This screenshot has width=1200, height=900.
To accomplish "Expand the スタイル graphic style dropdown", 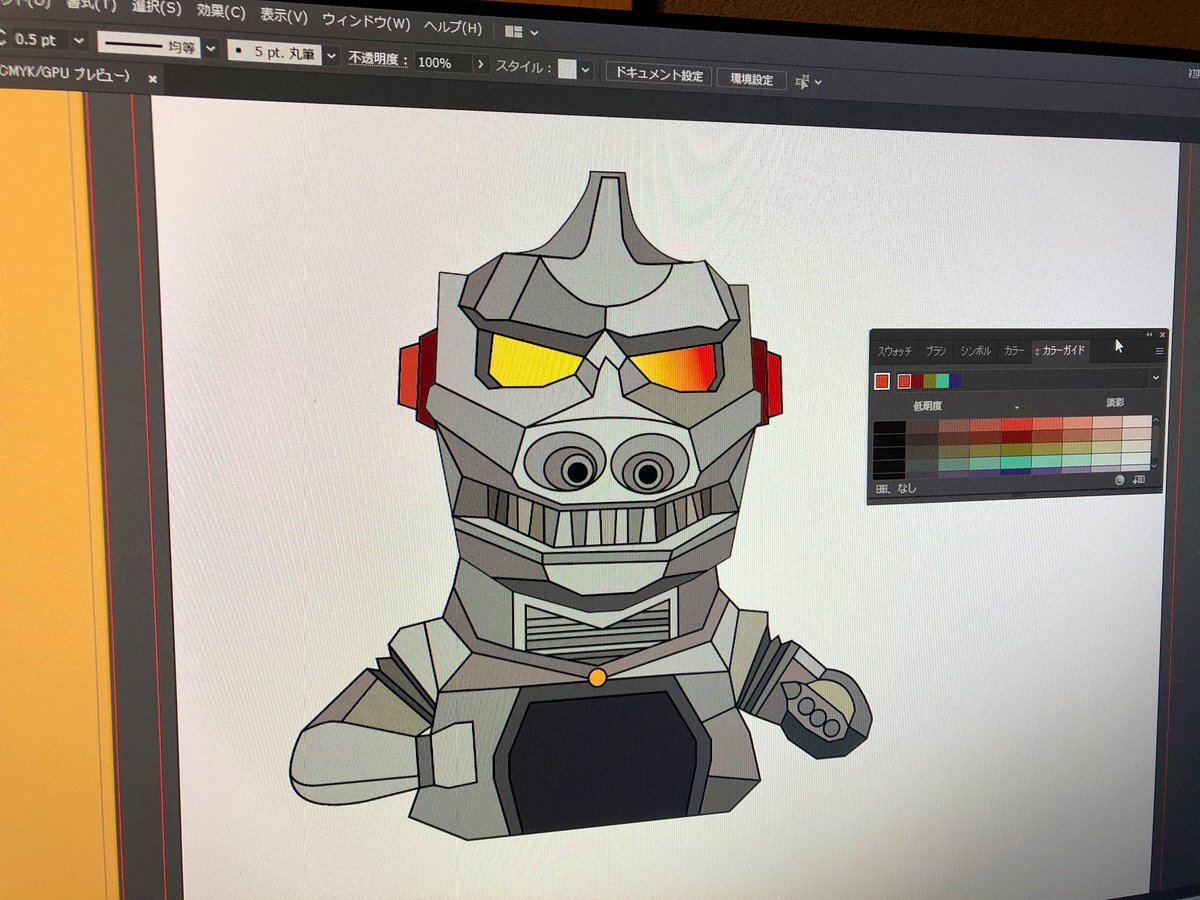I will pyautogui.click(x=586, y=70).
